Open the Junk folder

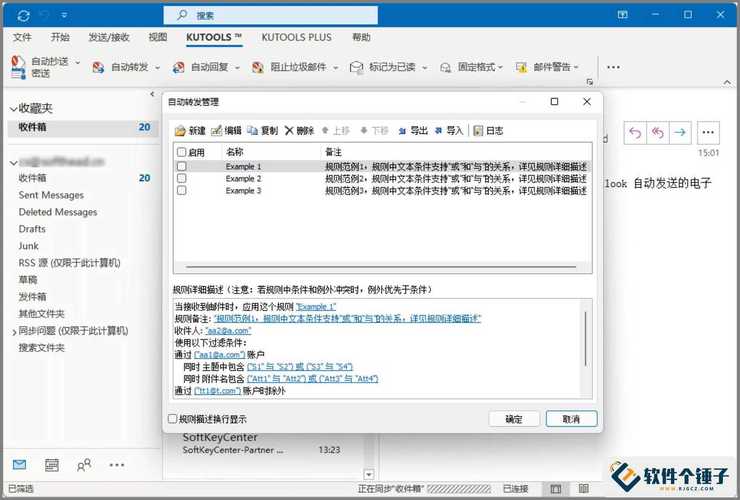[28, 246]
